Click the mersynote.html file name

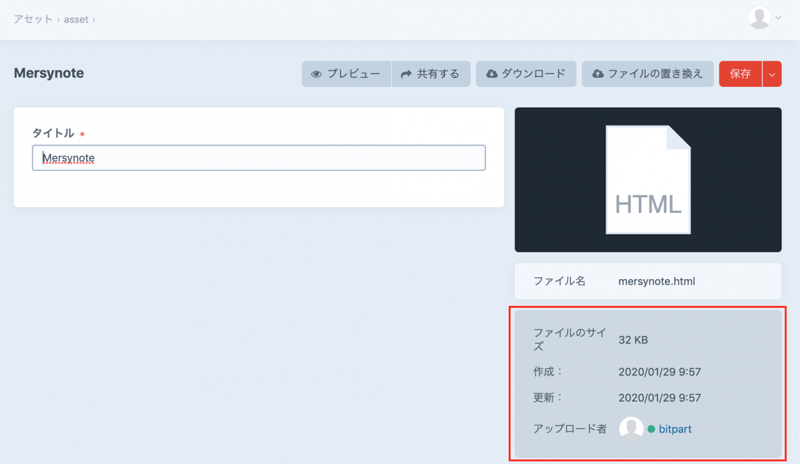click(656, 281)
